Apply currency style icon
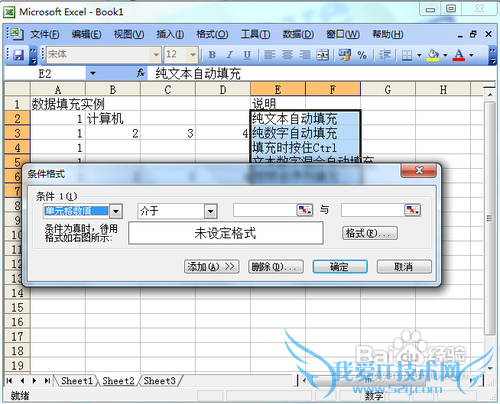The image size is (500, 404). tap(345, 55)
